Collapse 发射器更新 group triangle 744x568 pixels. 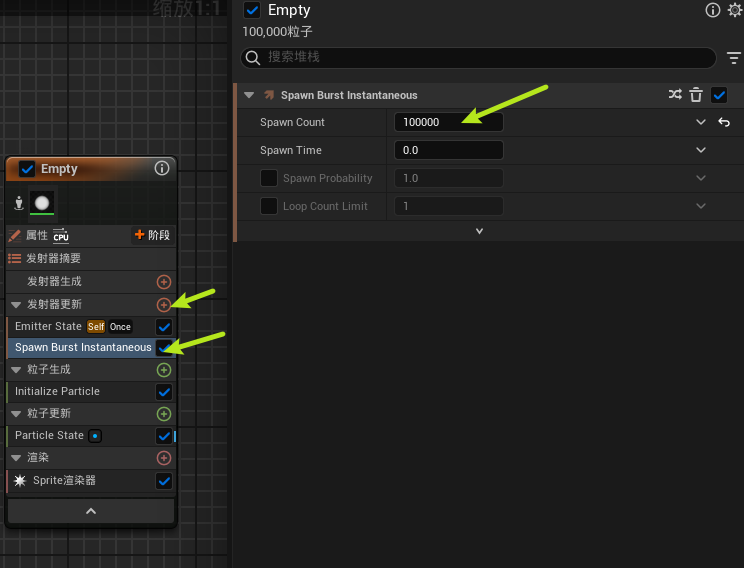(x=16, y=305)
